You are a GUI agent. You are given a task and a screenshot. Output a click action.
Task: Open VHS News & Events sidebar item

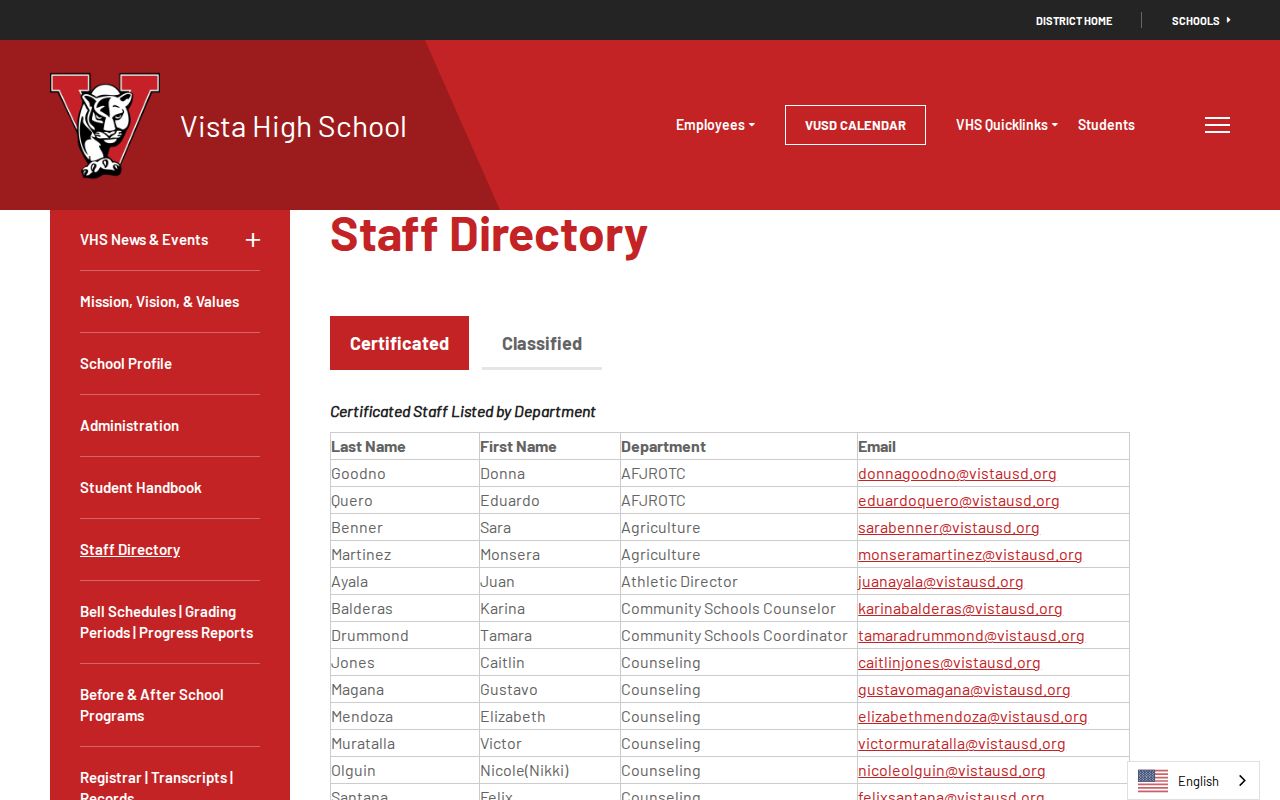point(144,240)
